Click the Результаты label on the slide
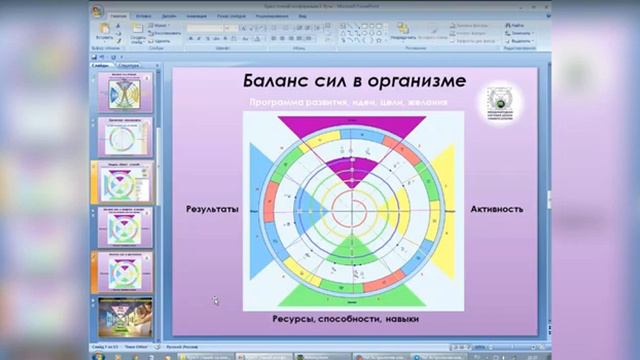The width and height of the screenshot is (640, 360). (x=212, y=209)
